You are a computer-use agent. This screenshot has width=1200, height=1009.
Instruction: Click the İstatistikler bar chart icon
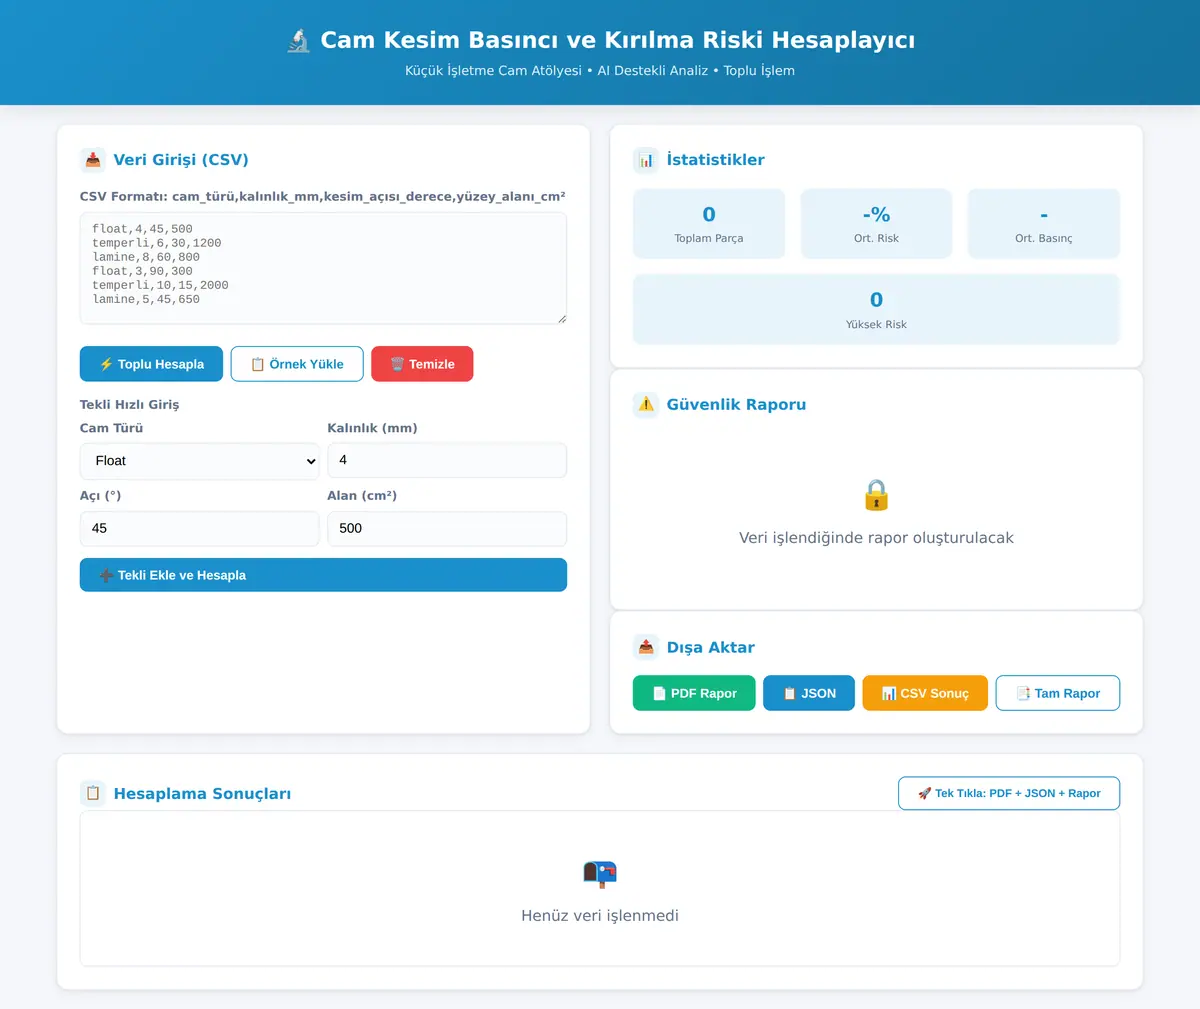[646, 160]
